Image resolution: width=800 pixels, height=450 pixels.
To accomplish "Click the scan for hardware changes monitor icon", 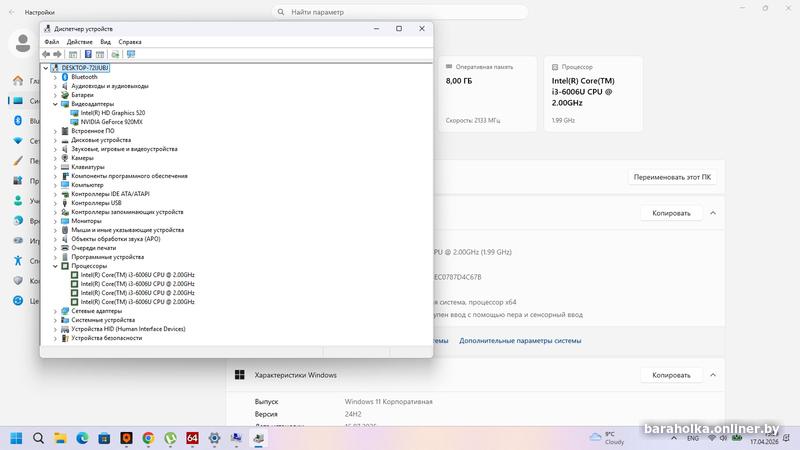I will click(131, 54).
